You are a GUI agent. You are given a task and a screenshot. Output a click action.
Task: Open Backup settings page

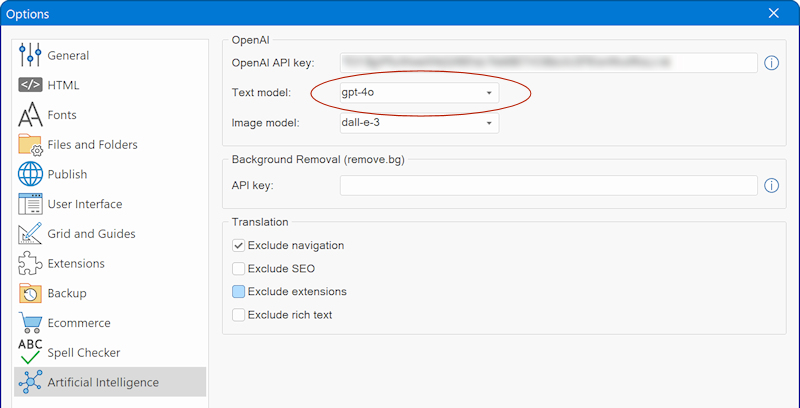(110, 293)
